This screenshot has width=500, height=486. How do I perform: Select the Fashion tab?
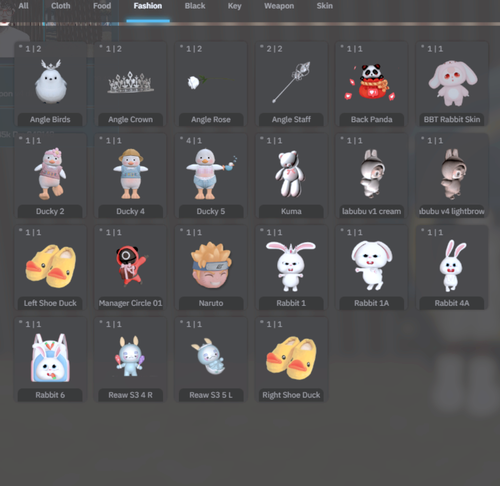pos(148,6)
